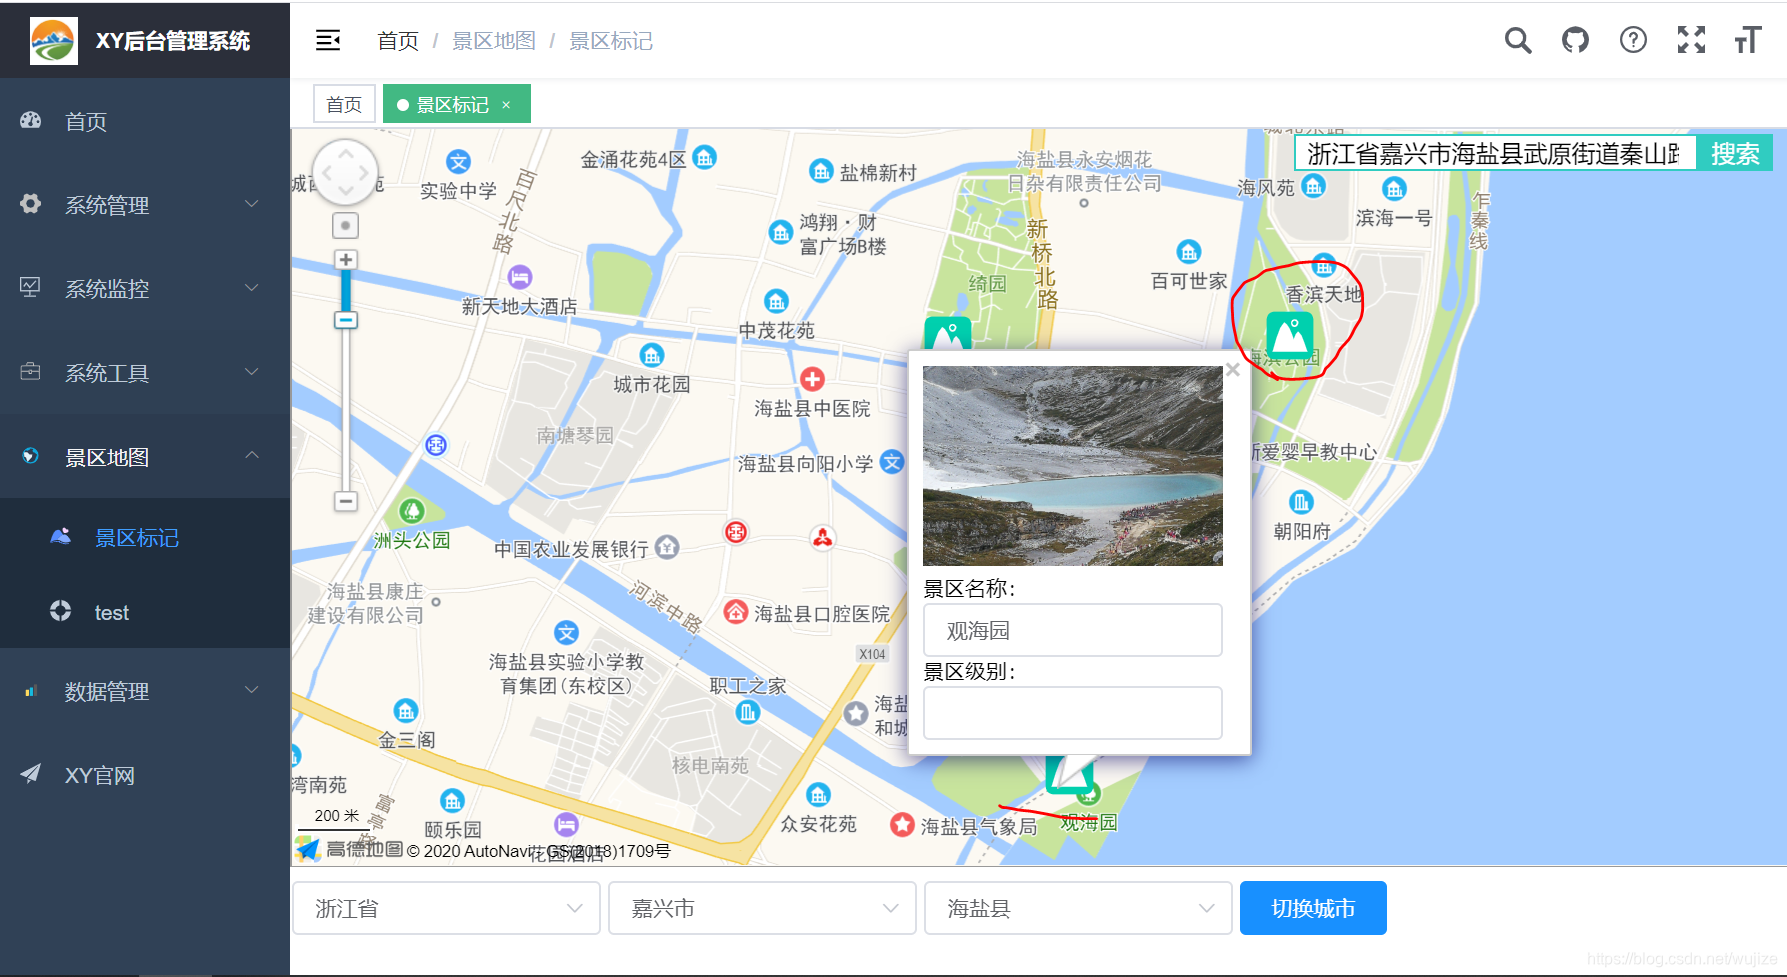This screenshot has height=977, width=1787.
Task: Click the XY system logo image
Action: pos(54,41)
